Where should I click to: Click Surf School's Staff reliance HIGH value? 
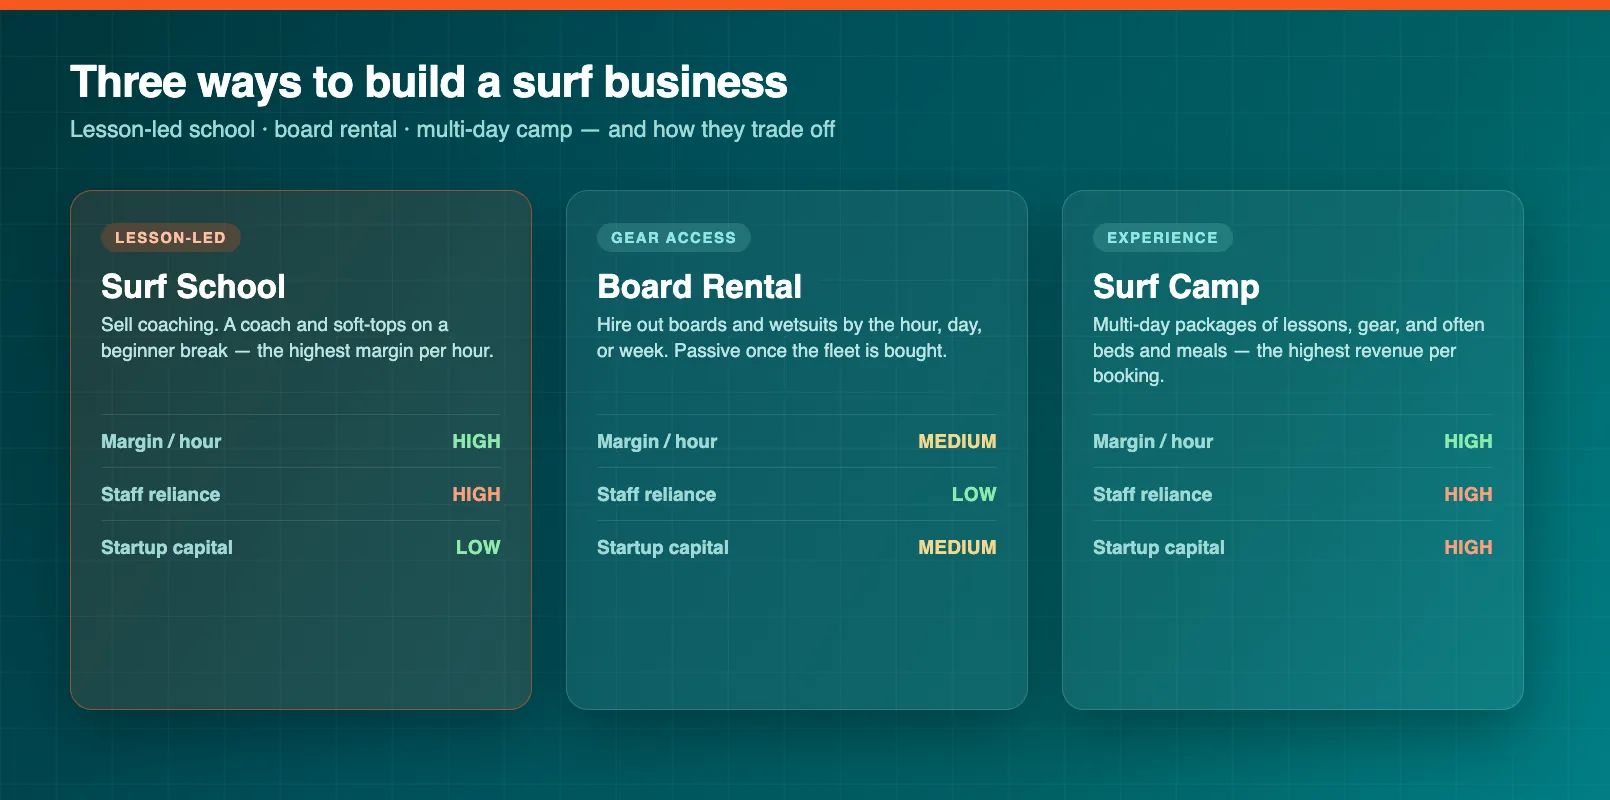(476, 495)
